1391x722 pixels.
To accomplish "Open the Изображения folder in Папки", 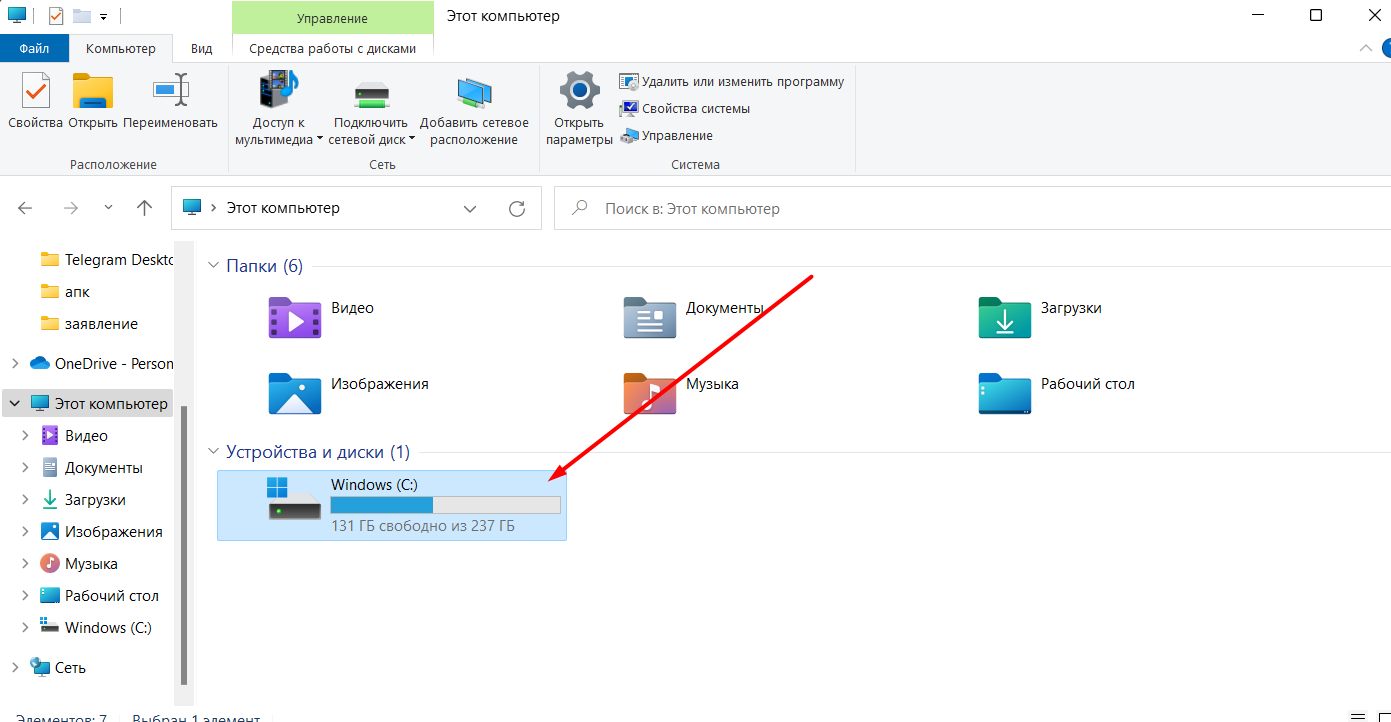I will [349, 393].
